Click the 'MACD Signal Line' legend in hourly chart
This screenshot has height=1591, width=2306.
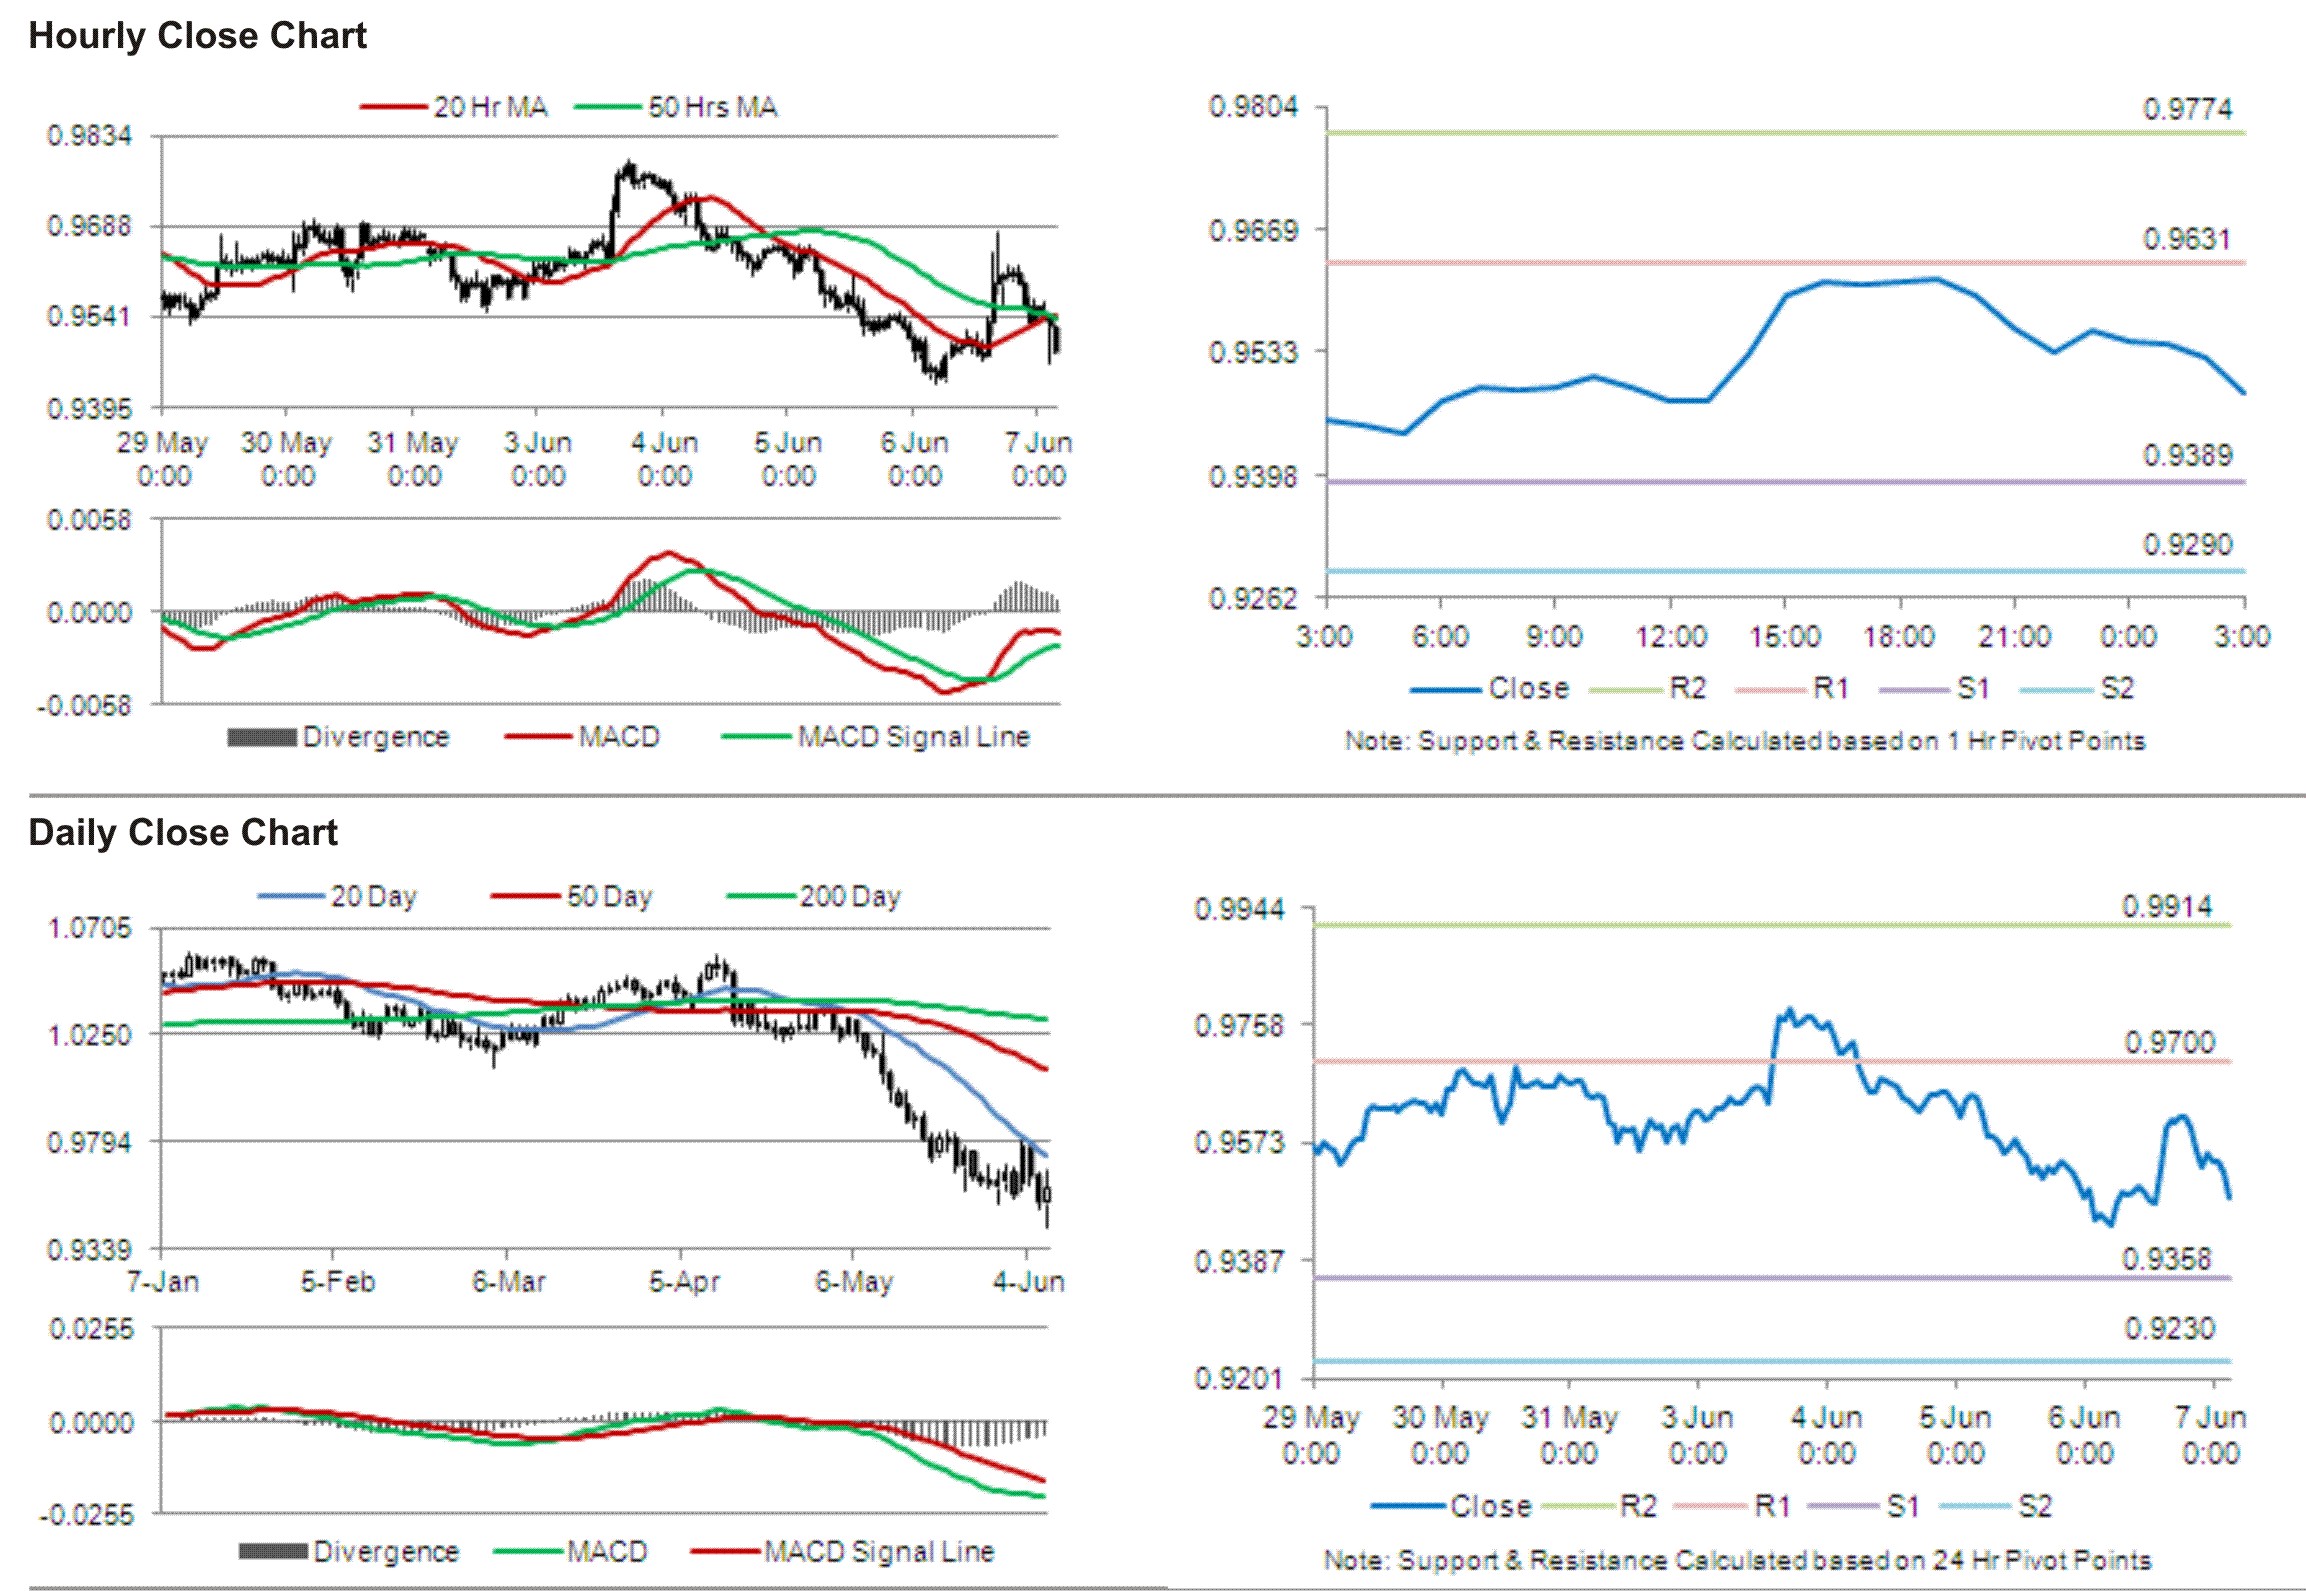913,737
